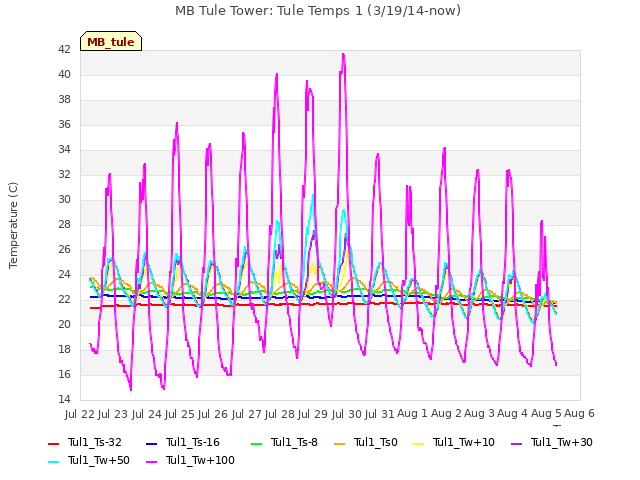Screen dimensions: 640x480
Task: Click the purple Tul1_Tw+30 legend swatch
Action: (x=516, y=444)
